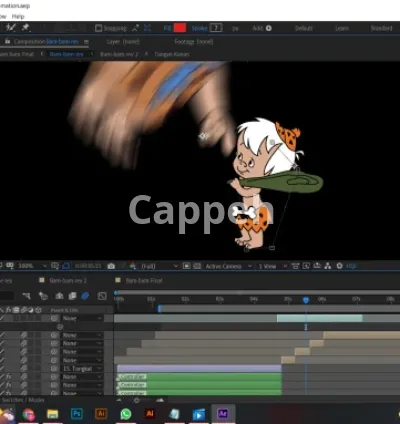Click the blue snap collapse icon beside Snapping
The width and height of the screenshot is (400, 424).
(x=147, y=28)
